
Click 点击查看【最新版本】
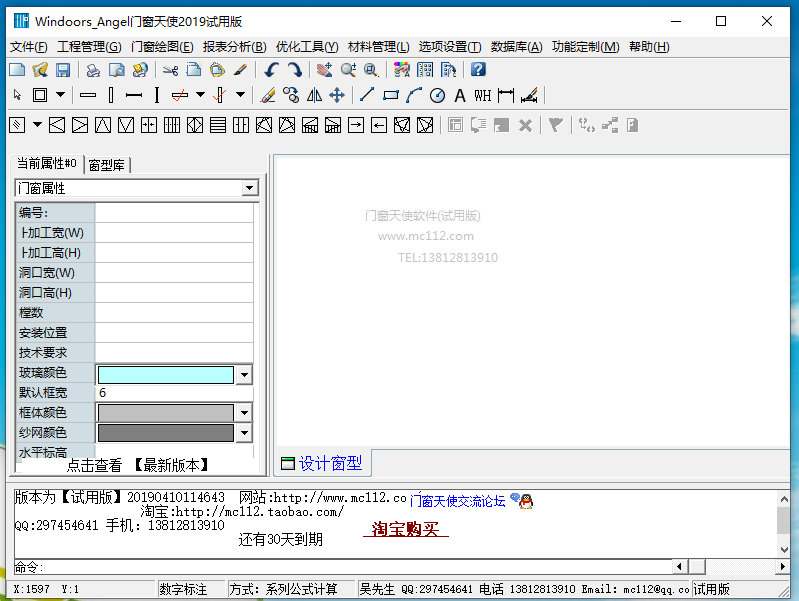coord(138,465)
